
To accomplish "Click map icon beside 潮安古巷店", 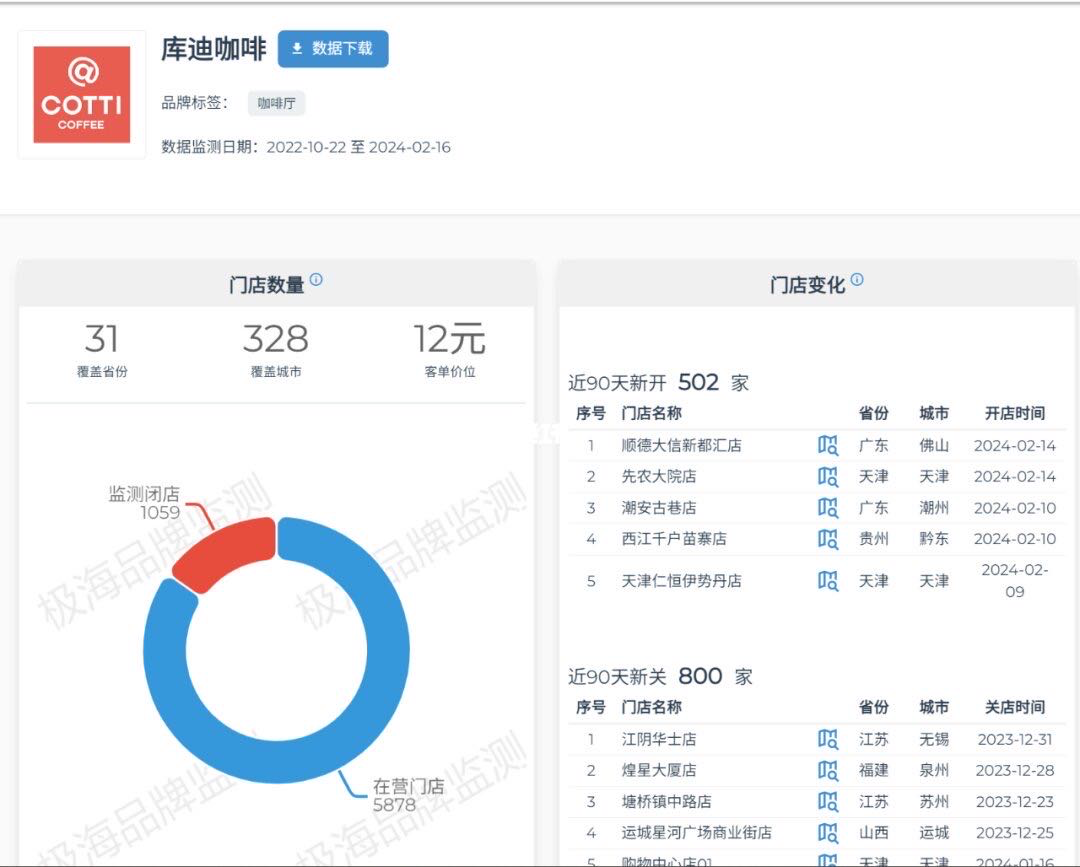I will (x=828, y=507).
